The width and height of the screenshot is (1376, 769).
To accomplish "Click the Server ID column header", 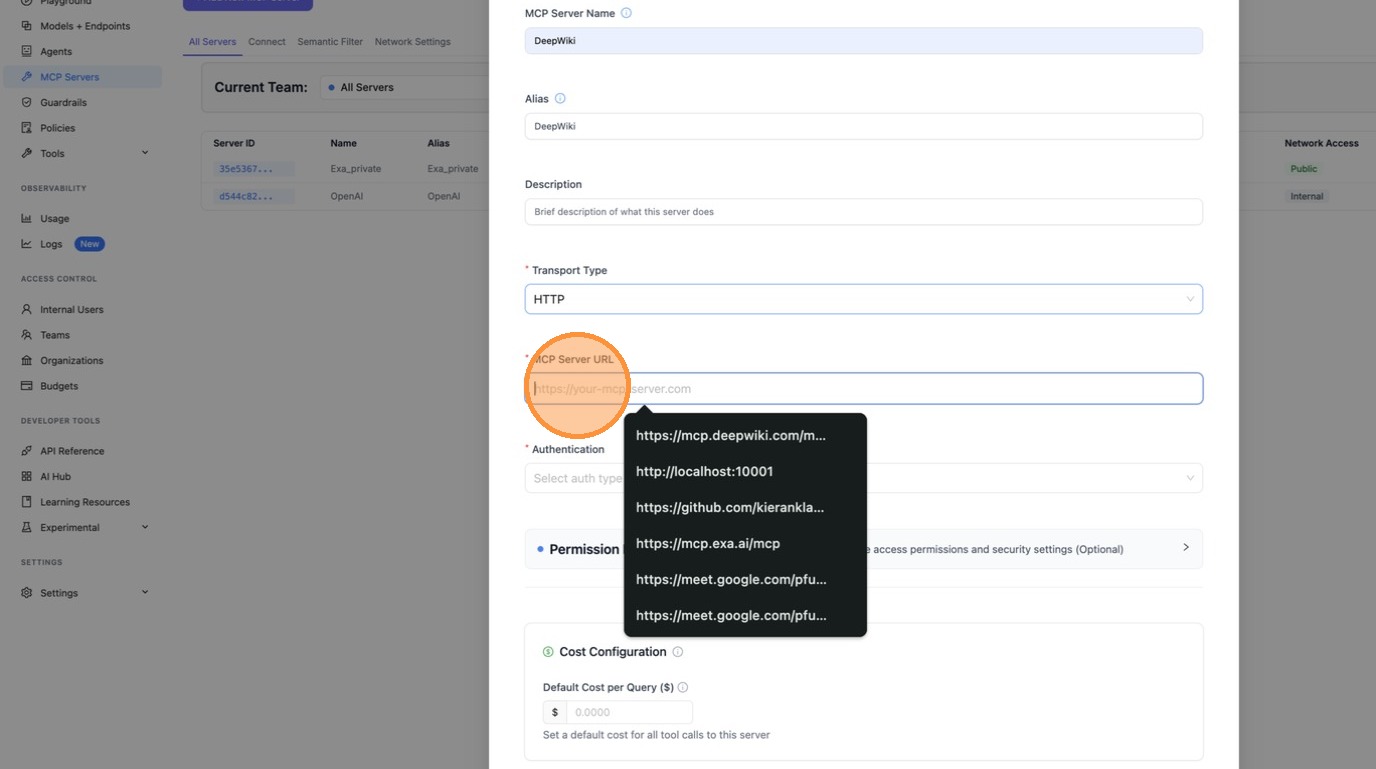I will (234, 143).
